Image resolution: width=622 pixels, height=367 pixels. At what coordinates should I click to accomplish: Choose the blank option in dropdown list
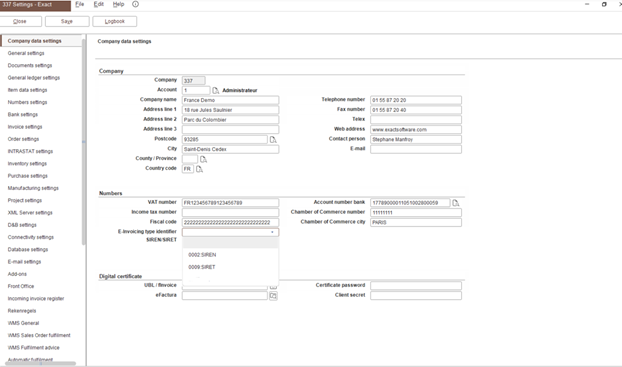tap(230, 243)
